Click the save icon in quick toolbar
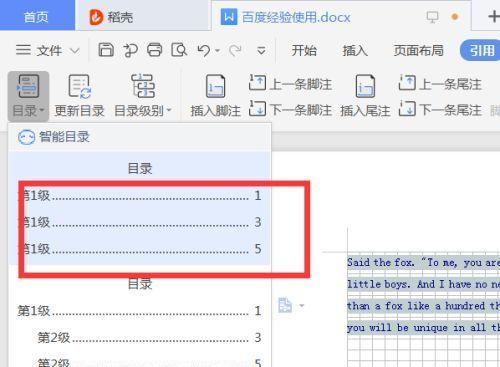500x367 pixels. (106, 50)
